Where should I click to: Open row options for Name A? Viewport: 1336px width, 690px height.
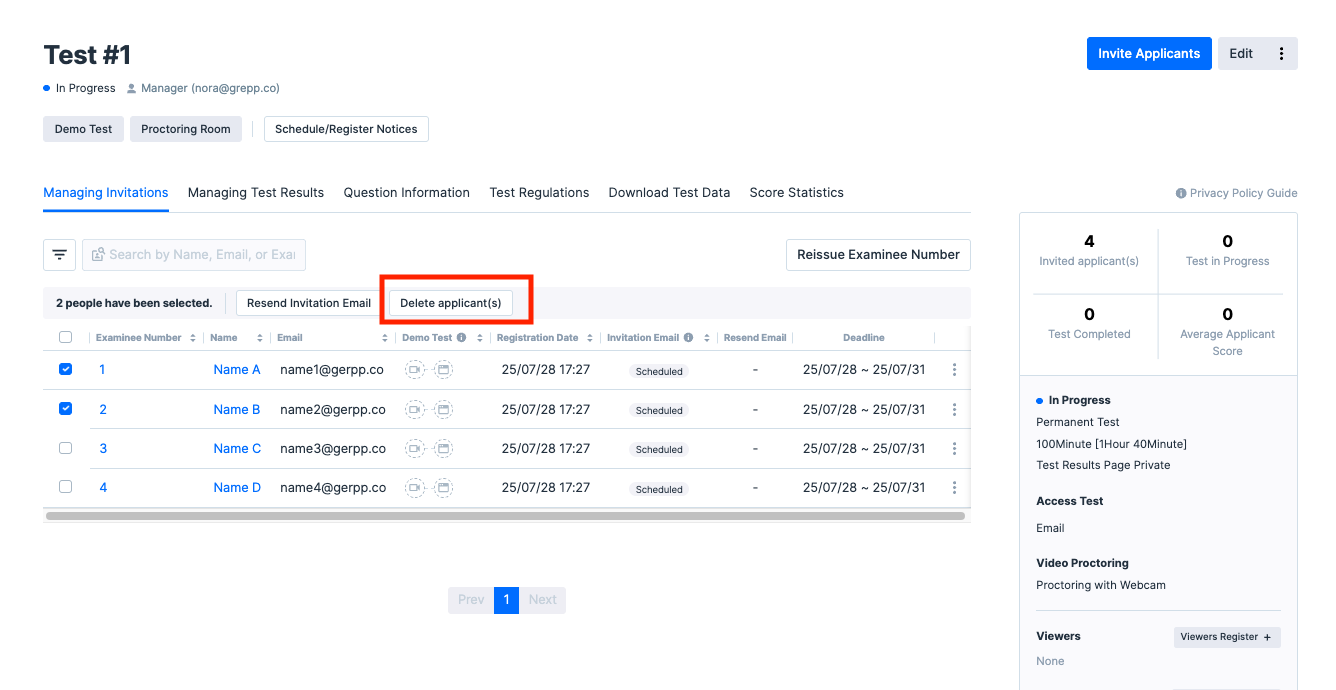coord(954,370)
